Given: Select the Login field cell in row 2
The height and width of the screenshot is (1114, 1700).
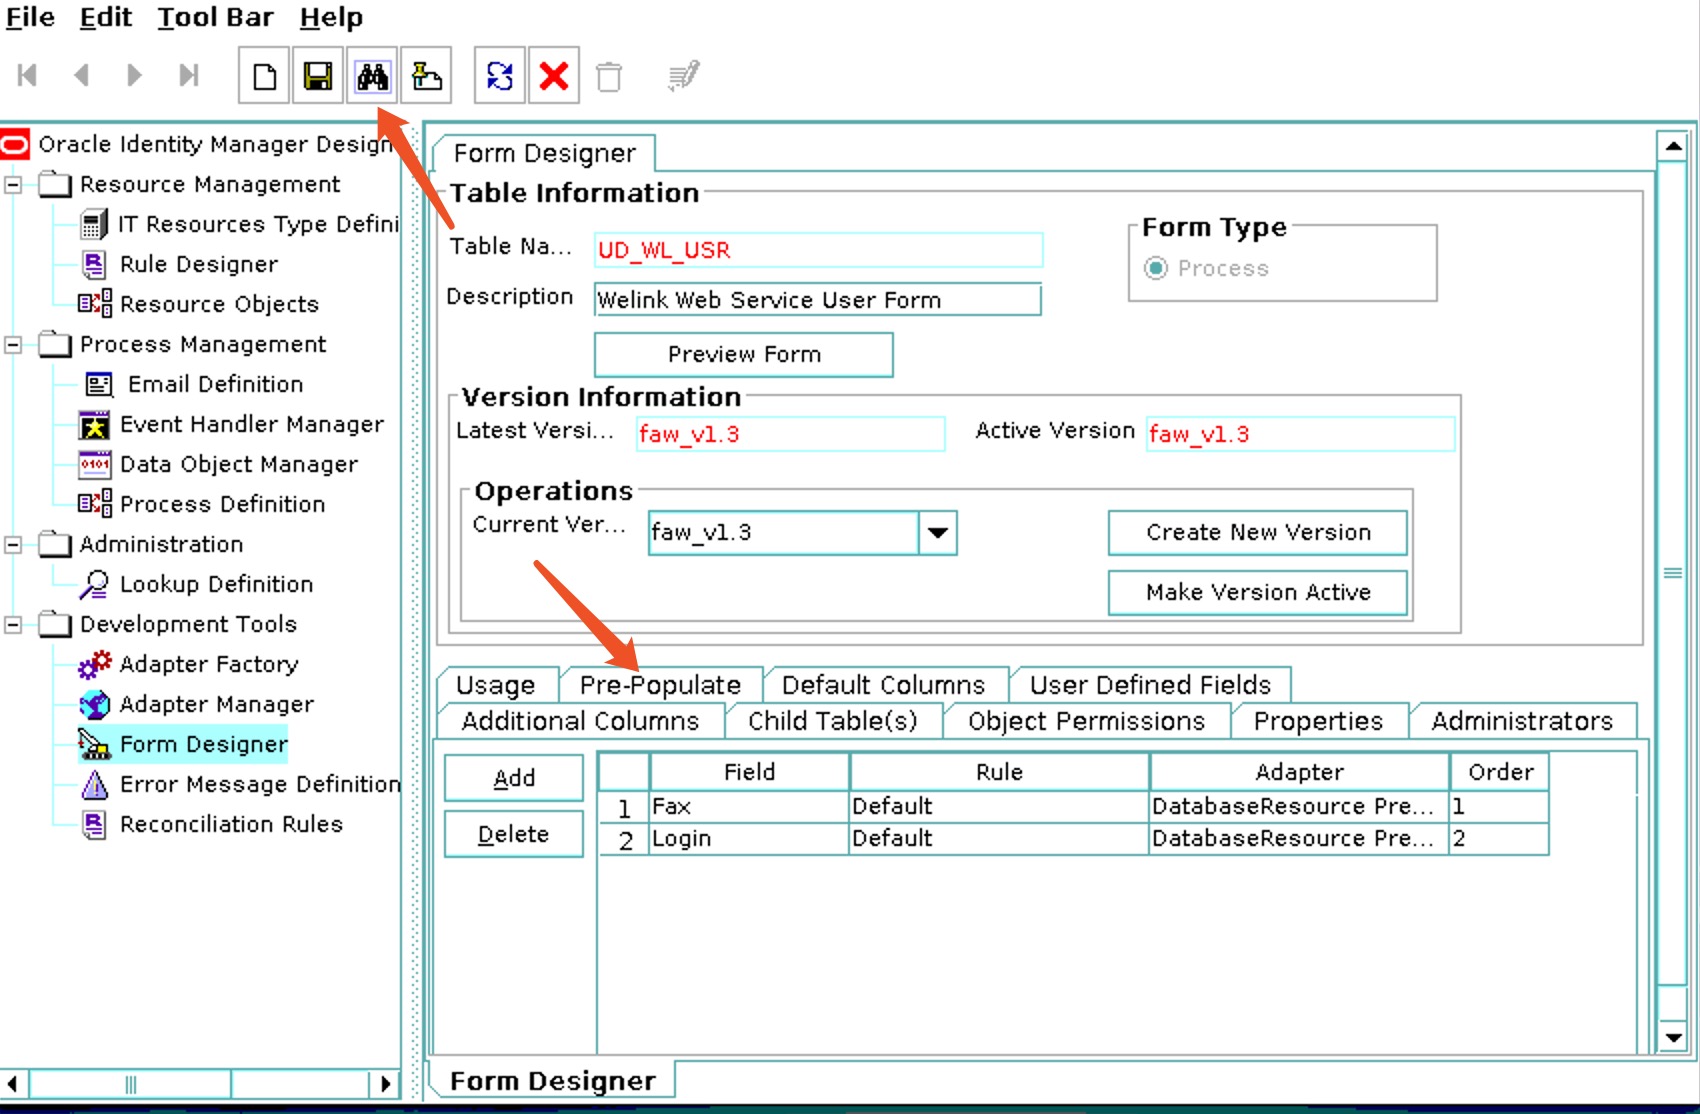Looking at the screenshot, I should coord(749,838).
